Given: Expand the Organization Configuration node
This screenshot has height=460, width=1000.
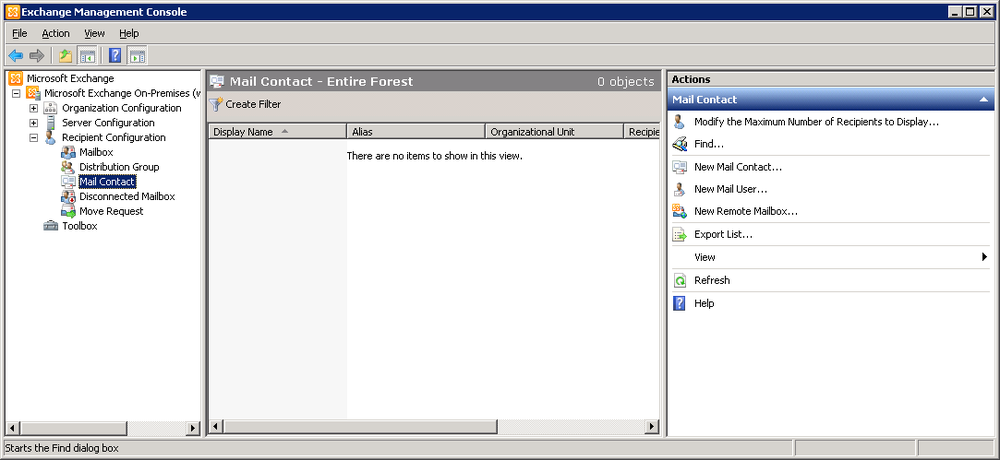Looking at the screenshot, I should [x=34, y=108].
